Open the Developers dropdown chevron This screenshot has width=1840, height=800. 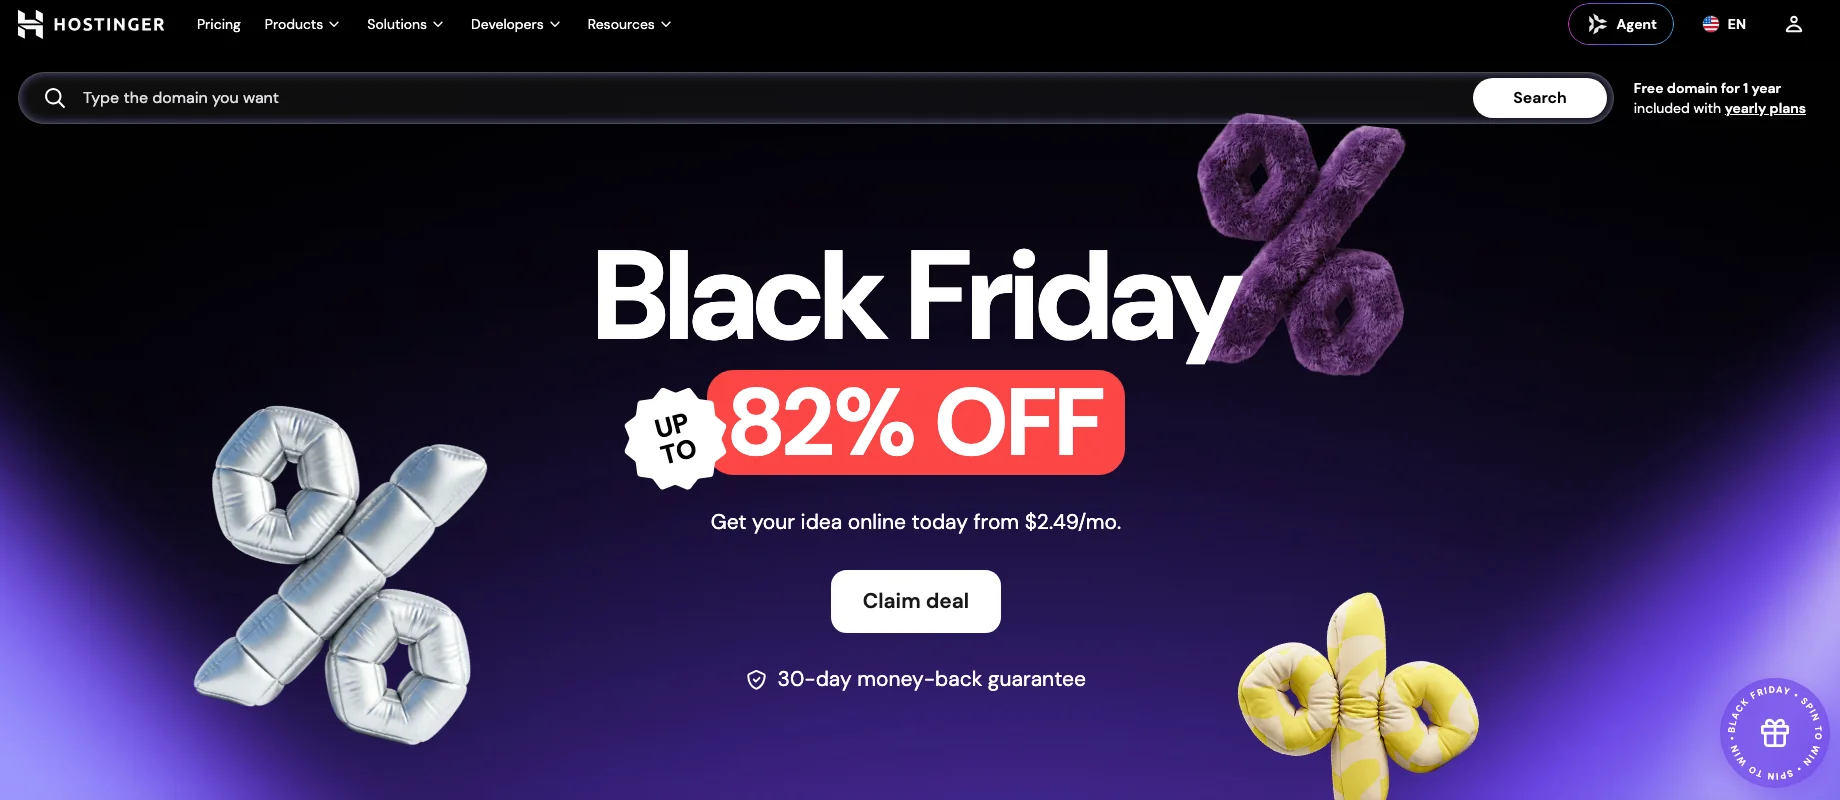tap(555, 24)
